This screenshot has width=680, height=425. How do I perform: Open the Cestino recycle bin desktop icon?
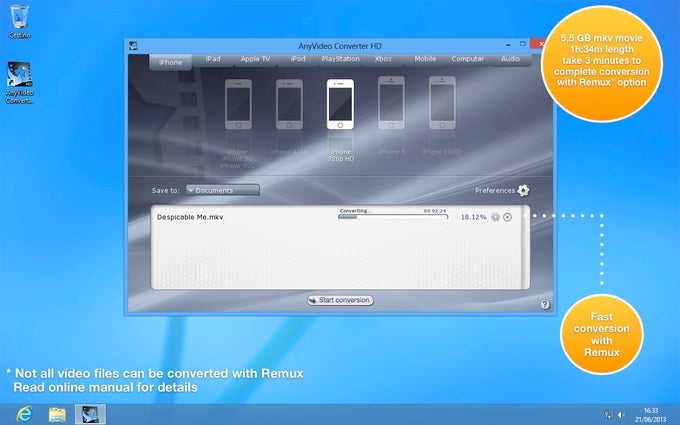(20, 22)
